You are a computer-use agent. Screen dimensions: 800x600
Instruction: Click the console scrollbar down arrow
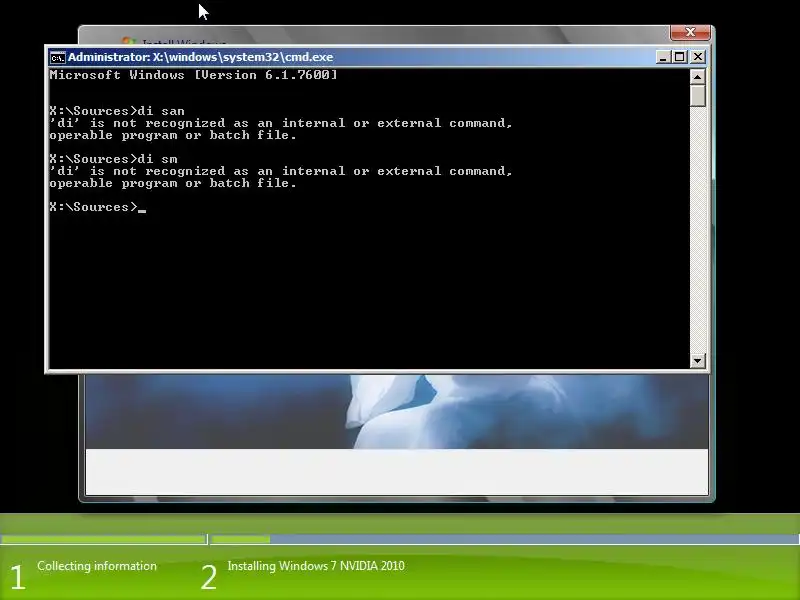pyautogui.click(x=697, y=361)
